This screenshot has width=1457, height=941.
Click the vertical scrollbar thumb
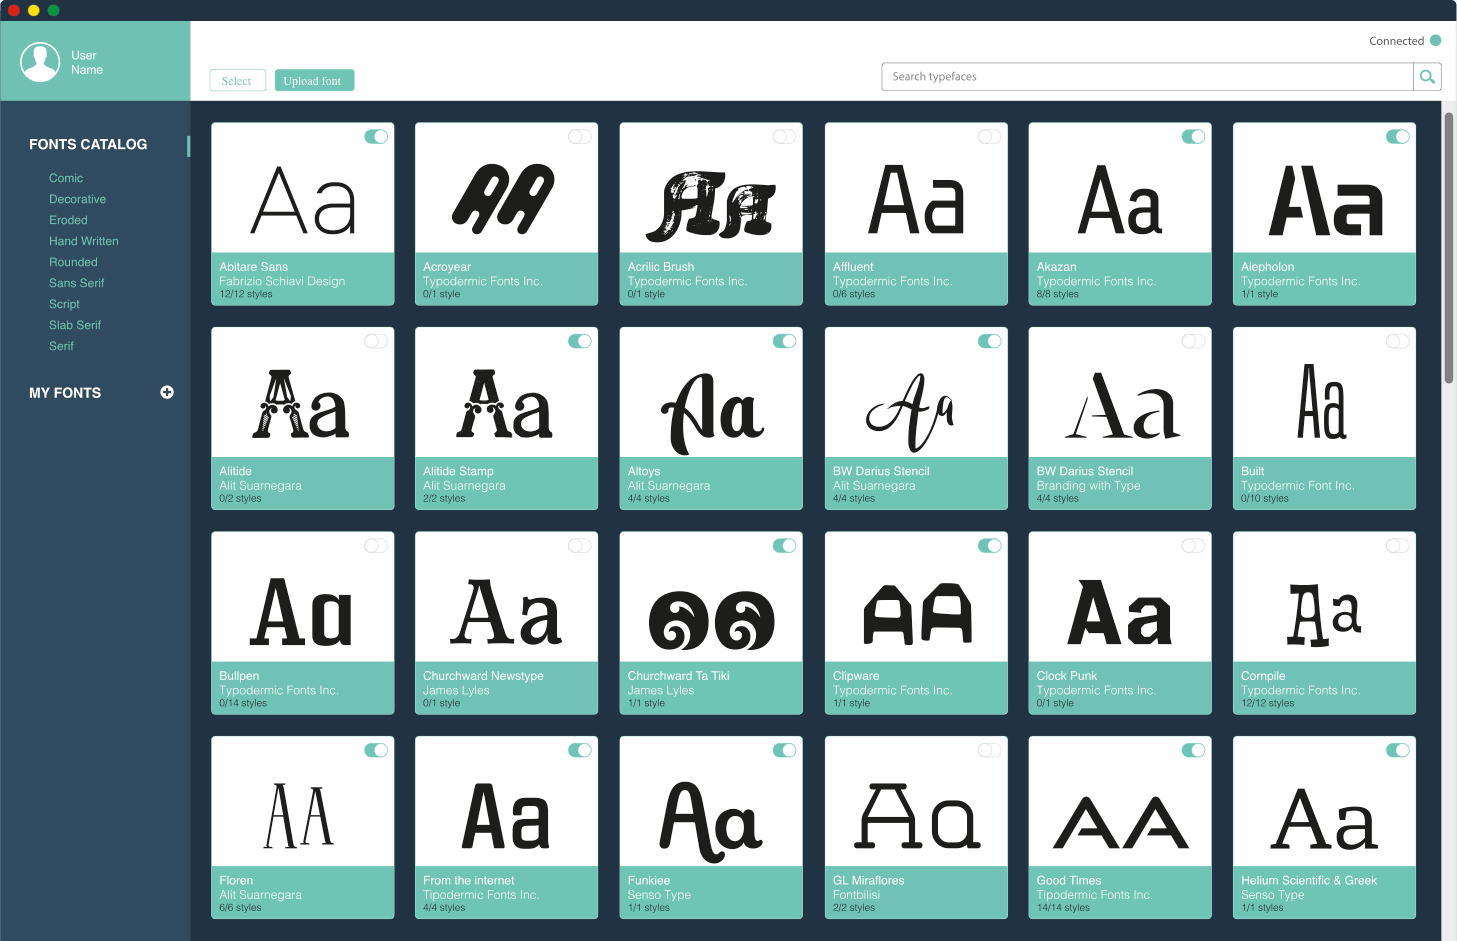pos(1449,248)
